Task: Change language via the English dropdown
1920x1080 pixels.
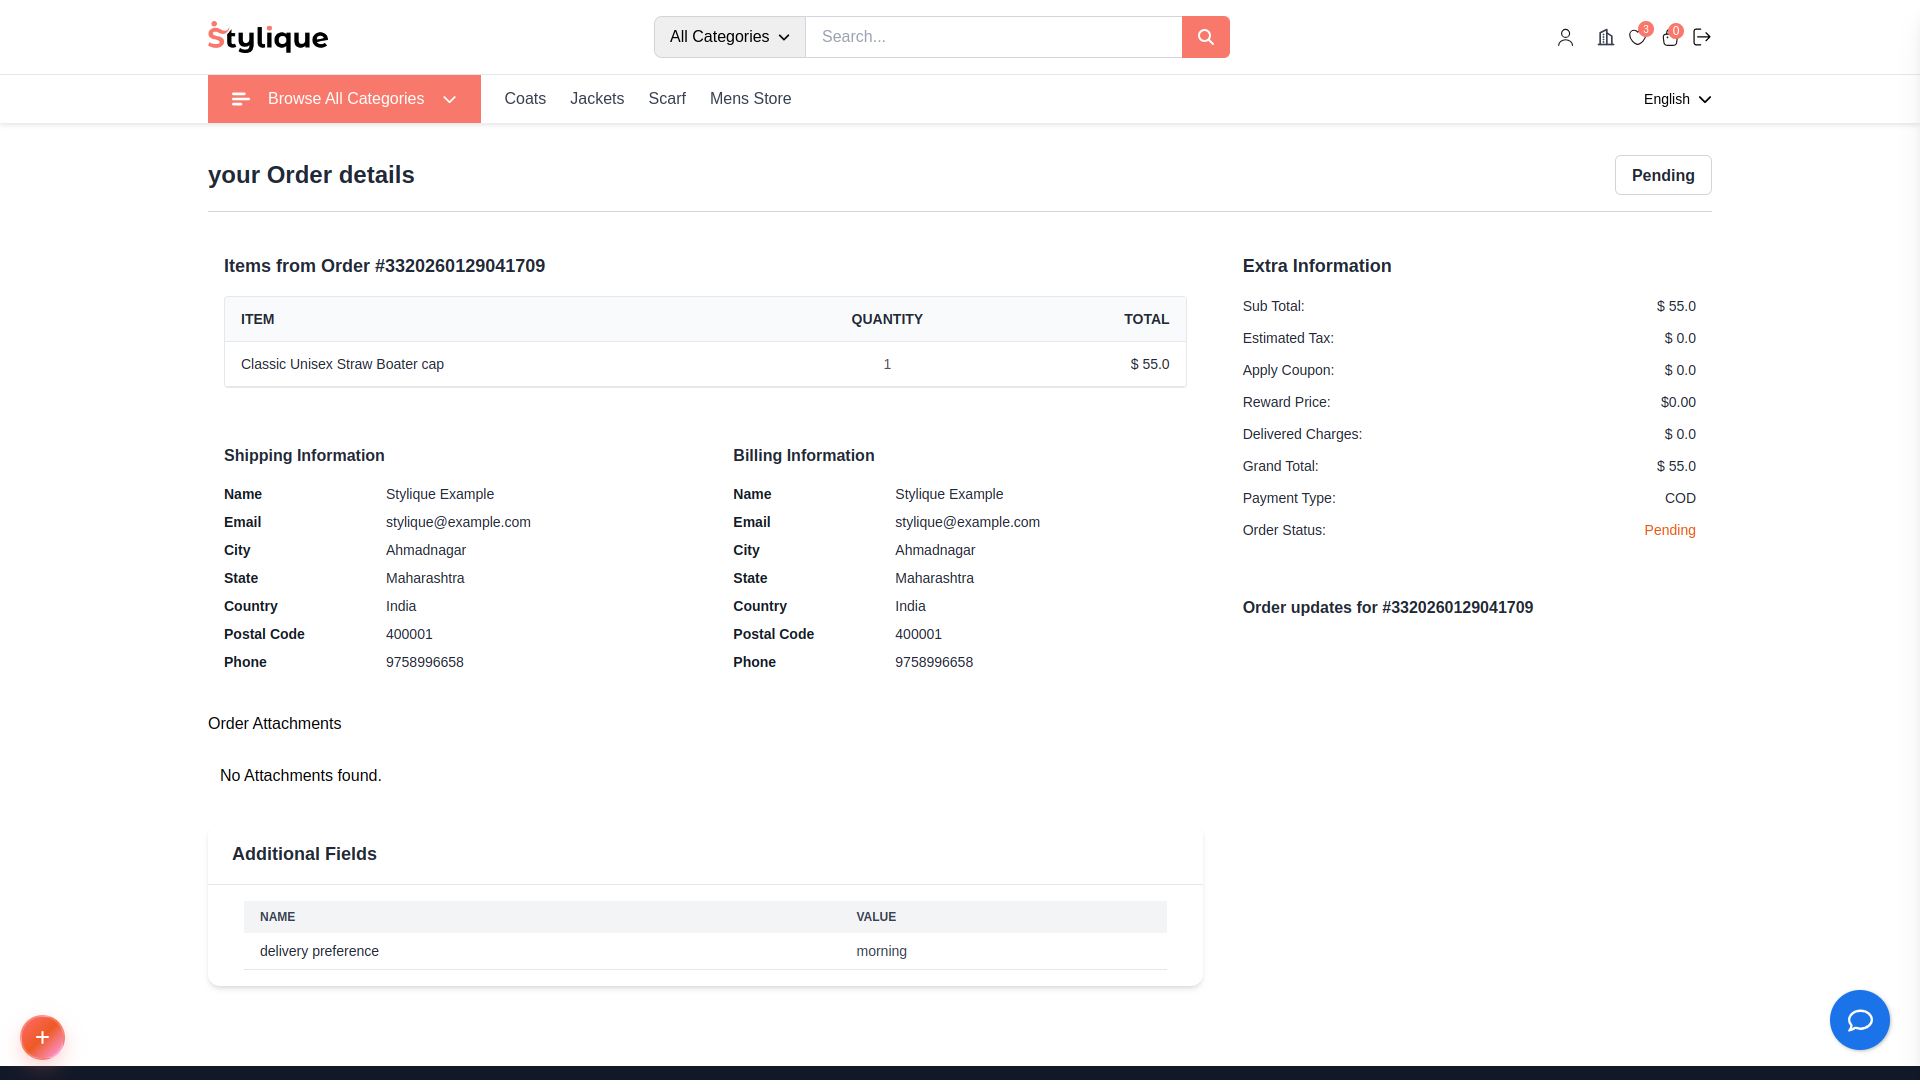Action: point(1677,99)
